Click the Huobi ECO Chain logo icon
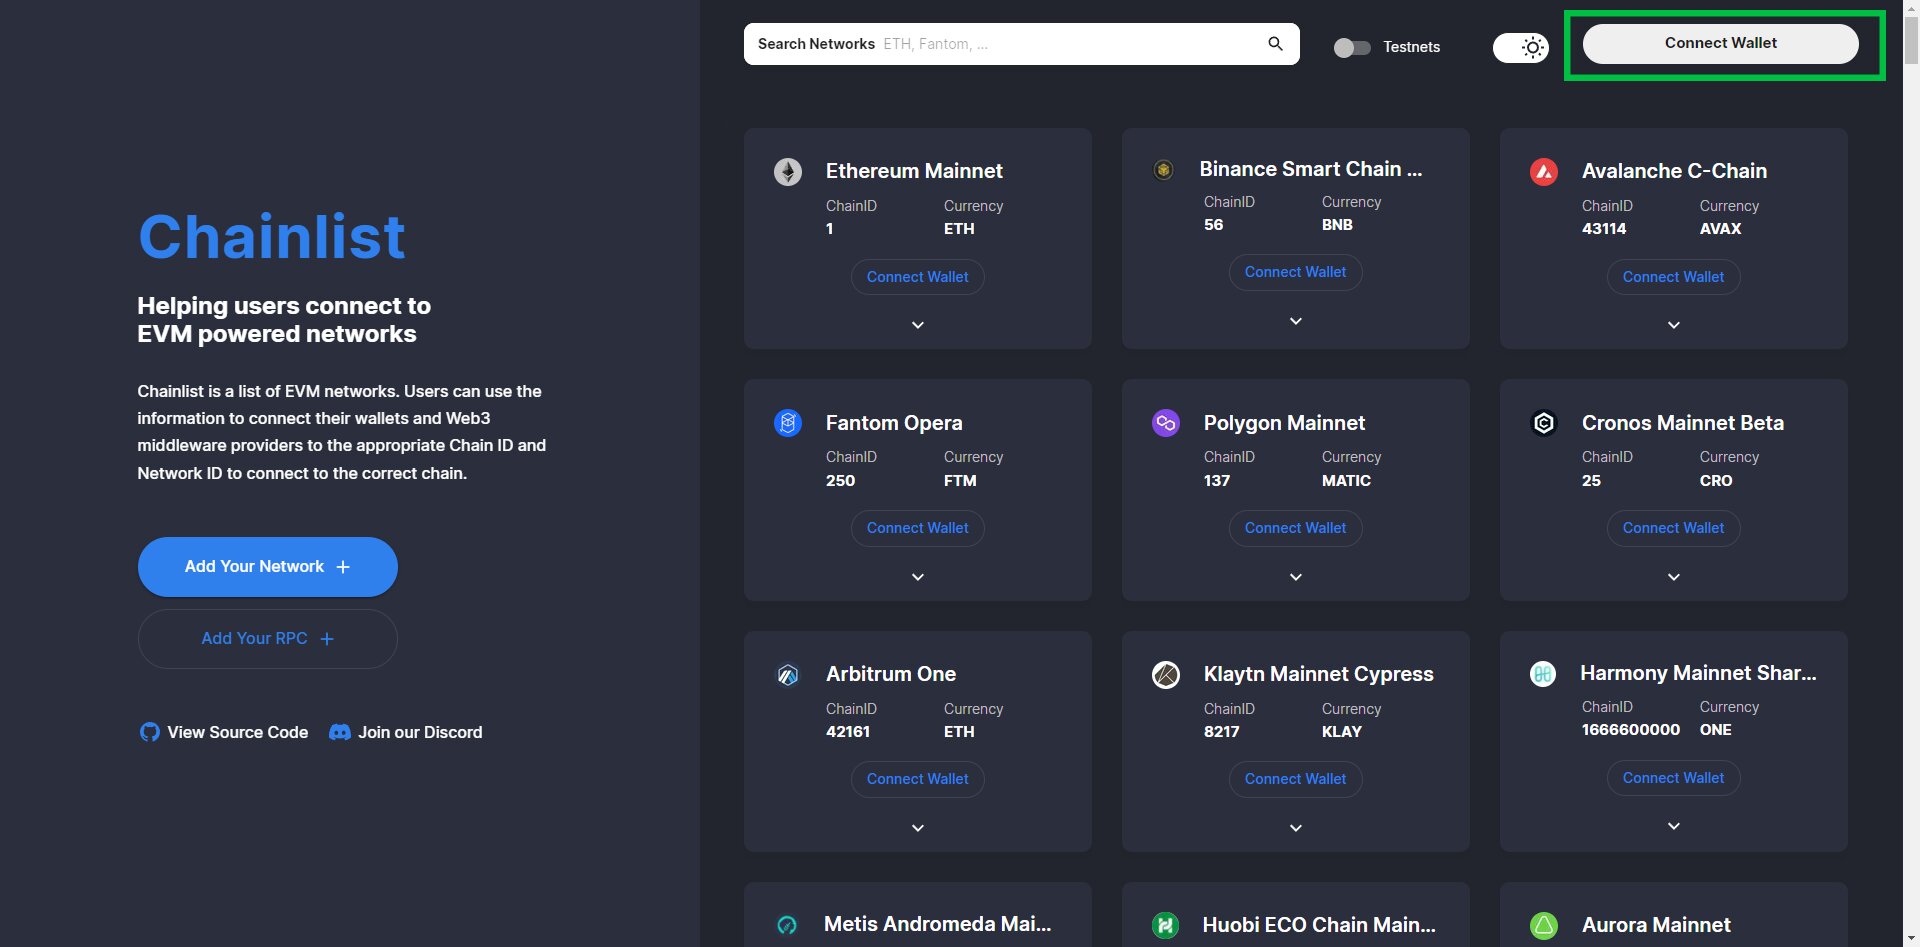 [x=1165, y=926]
